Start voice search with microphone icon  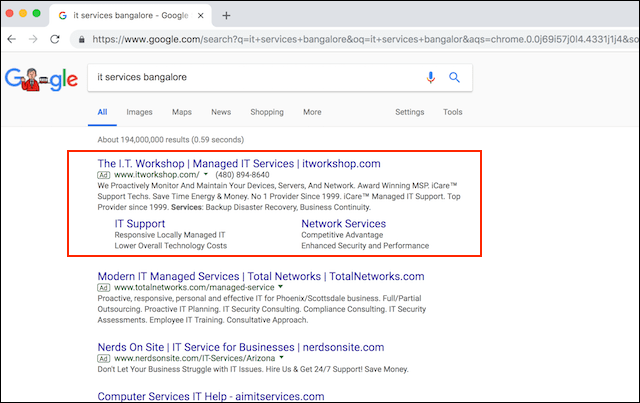point(431,77)
